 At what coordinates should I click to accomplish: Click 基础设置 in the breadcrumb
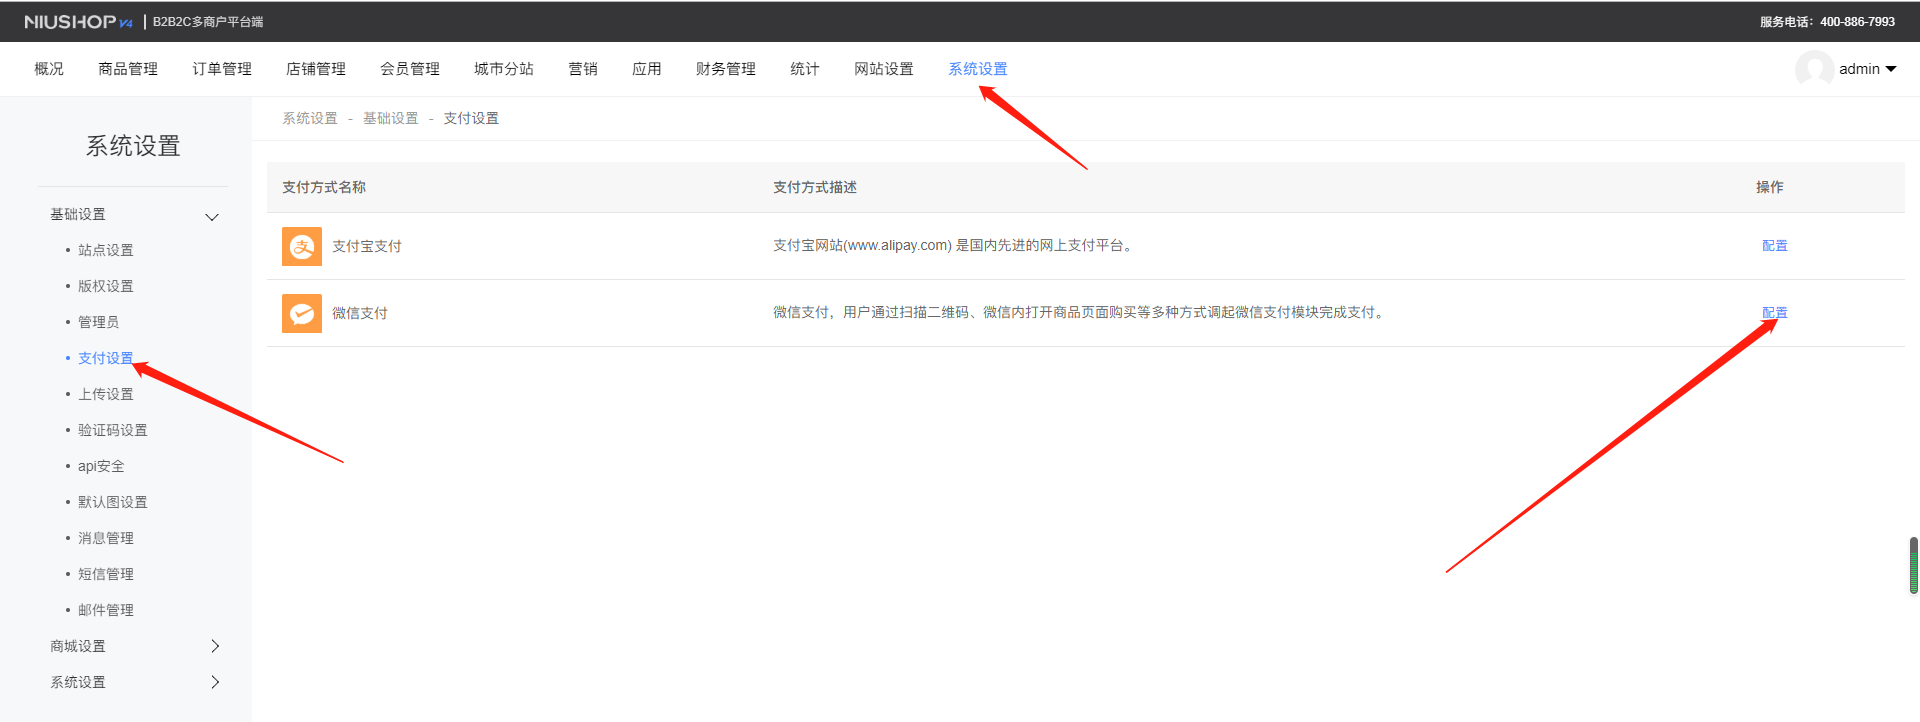pyautogui.click(x=391, y=118)
